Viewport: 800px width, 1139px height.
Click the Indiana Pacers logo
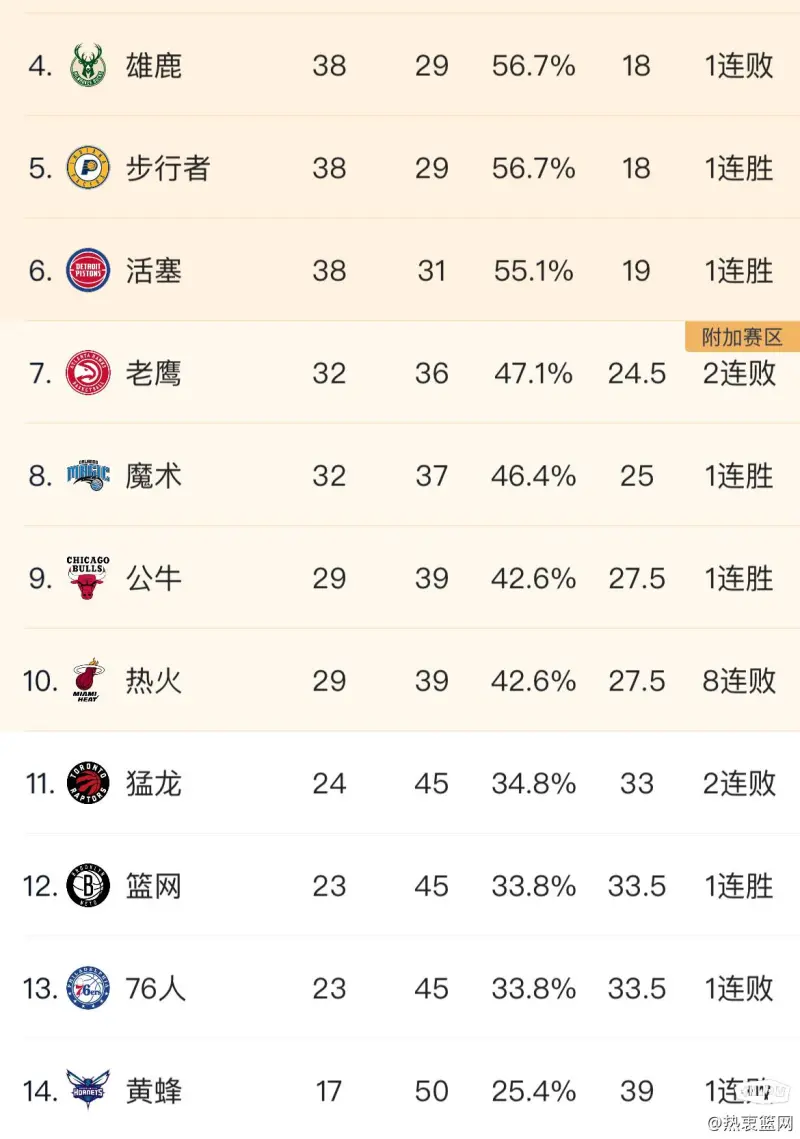pos(88,168)
